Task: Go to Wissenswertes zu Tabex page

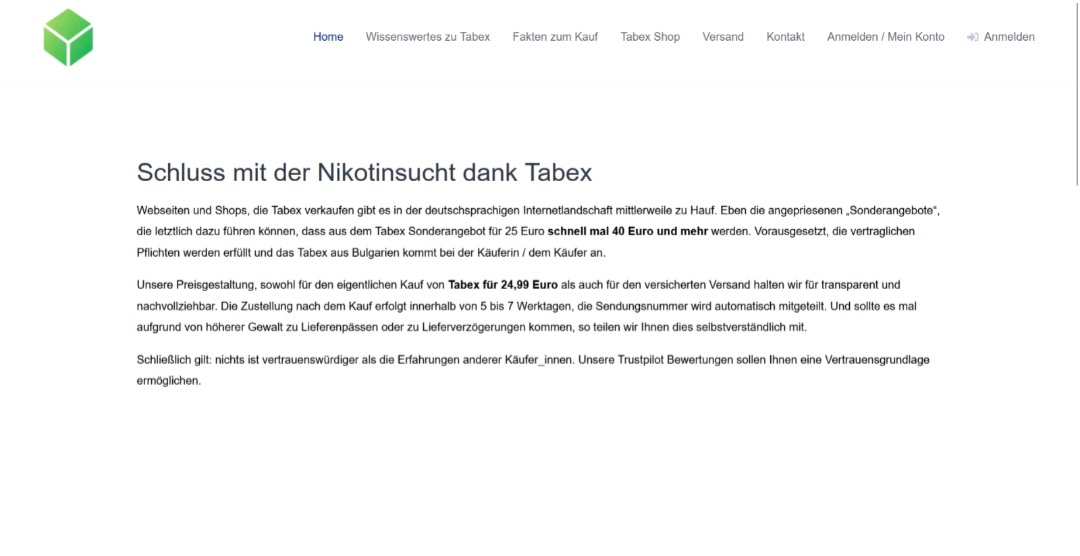Action: 428,37
